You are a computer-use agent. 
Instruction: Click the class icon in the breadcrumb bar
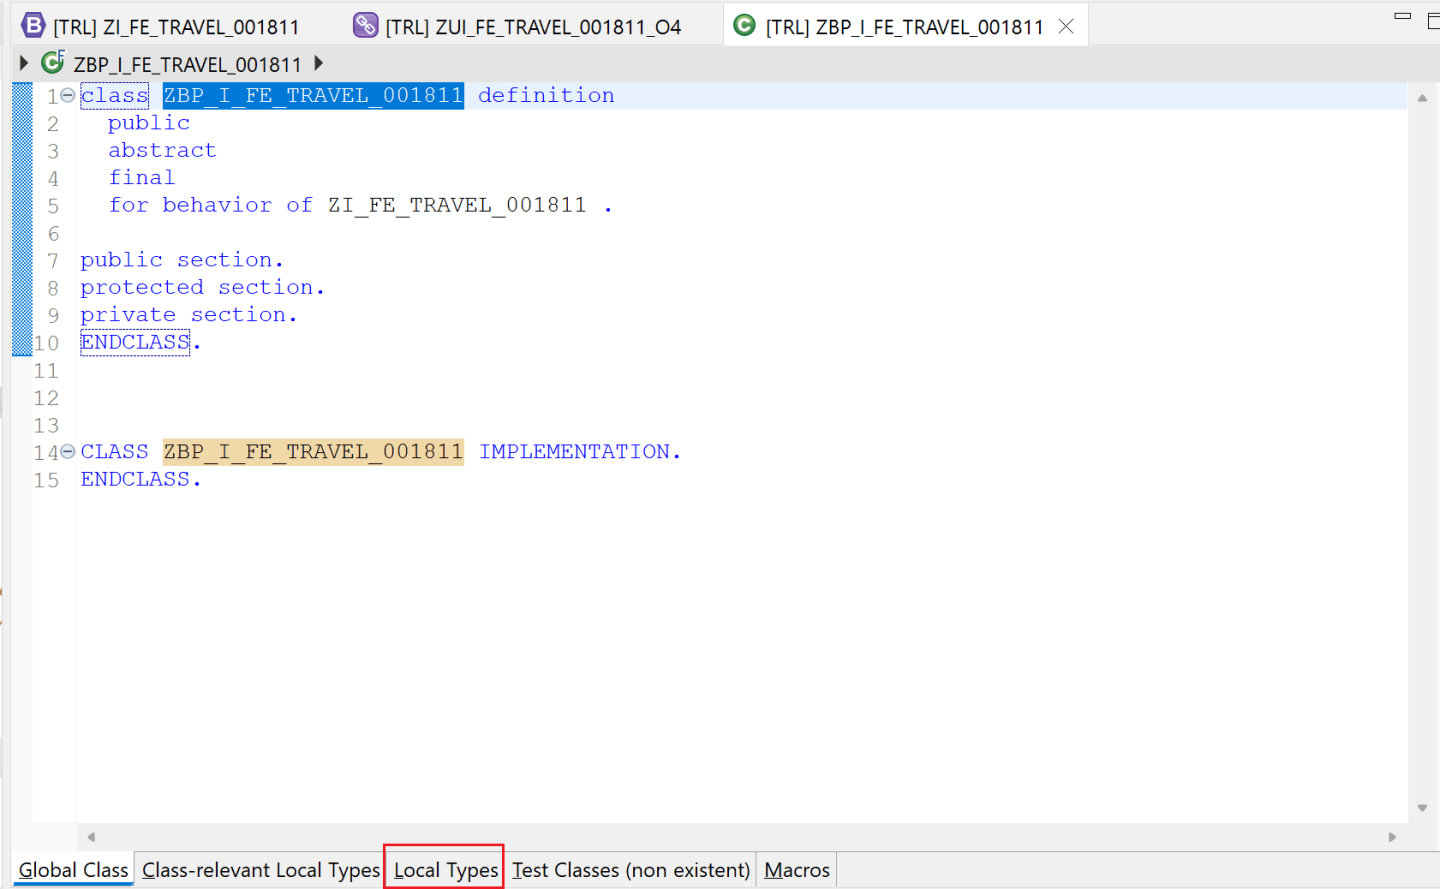[x=53, y=63]
